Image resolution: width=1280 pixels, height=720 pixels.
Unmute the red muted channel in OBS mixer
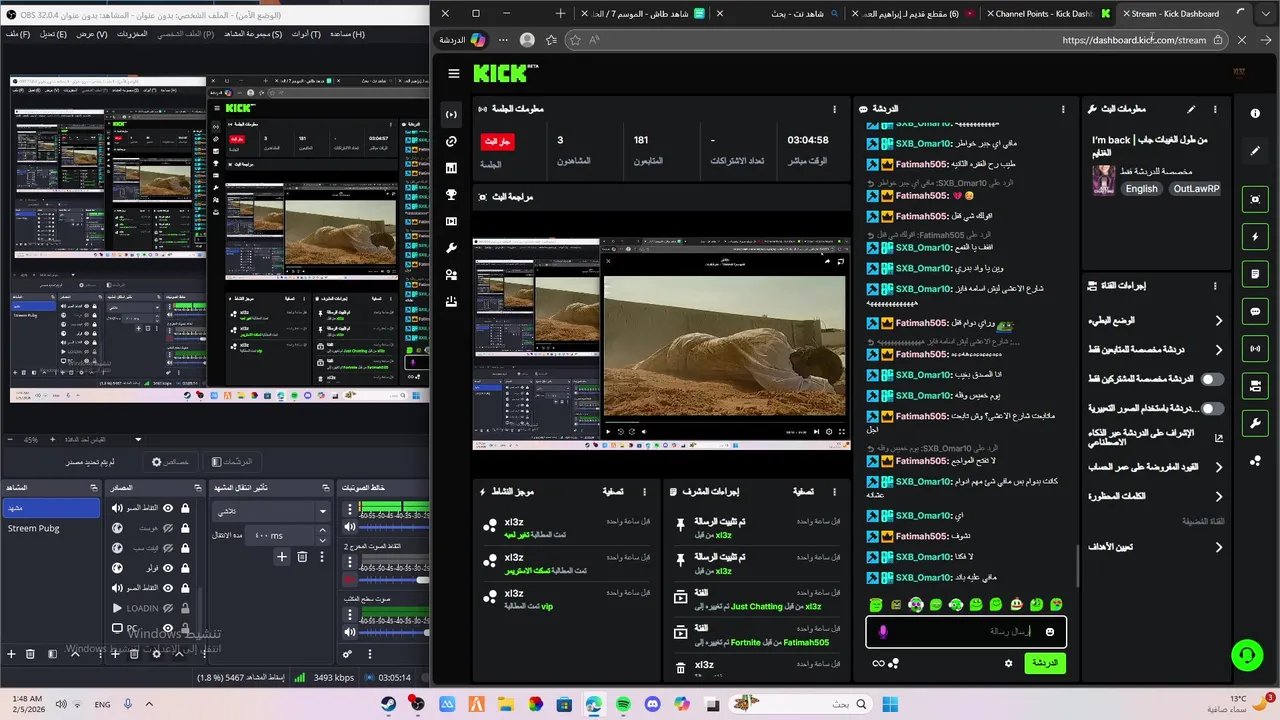[350, 580]
